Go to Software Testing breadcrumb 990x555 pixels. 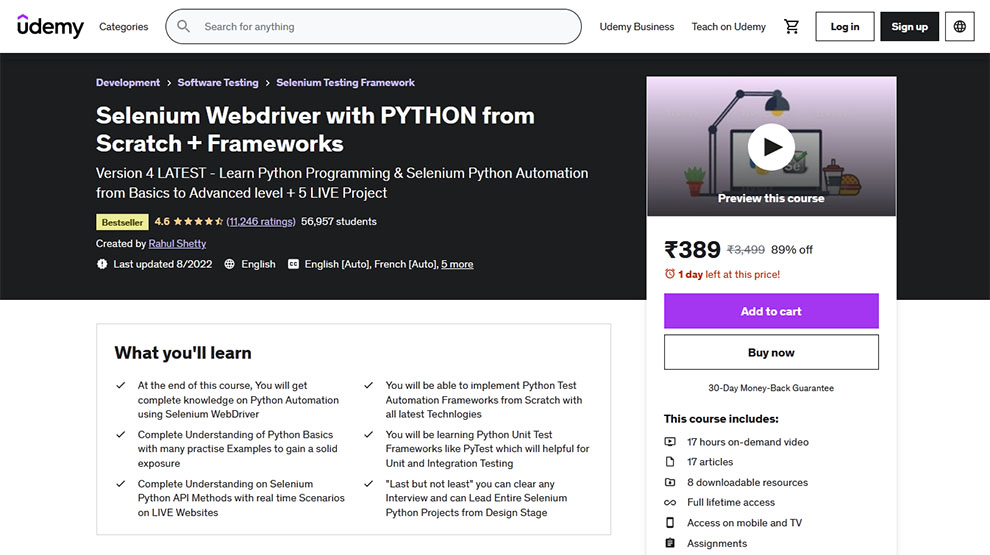click(x=218, y=83)
